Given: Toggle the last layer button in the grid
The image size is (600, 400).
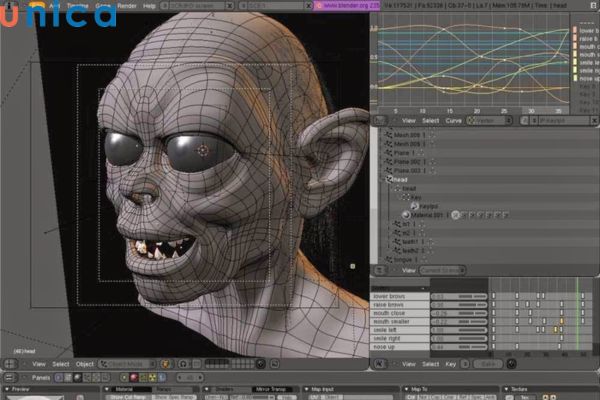Looking at the screenshot, I should (x=252, y=366).
